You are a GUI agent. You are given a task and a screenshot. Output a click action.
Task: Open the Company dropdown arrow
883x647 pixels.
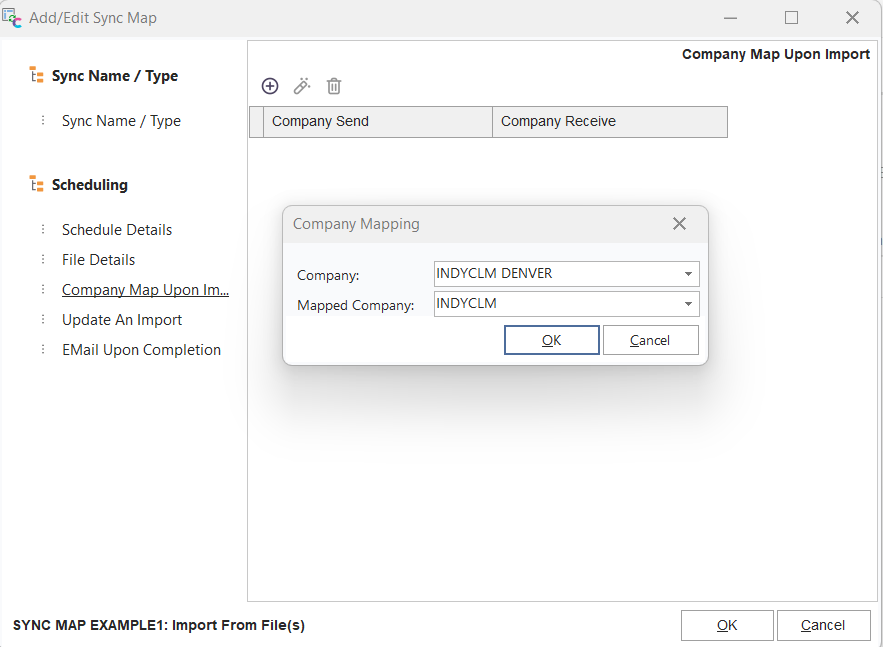click(688, 274)
